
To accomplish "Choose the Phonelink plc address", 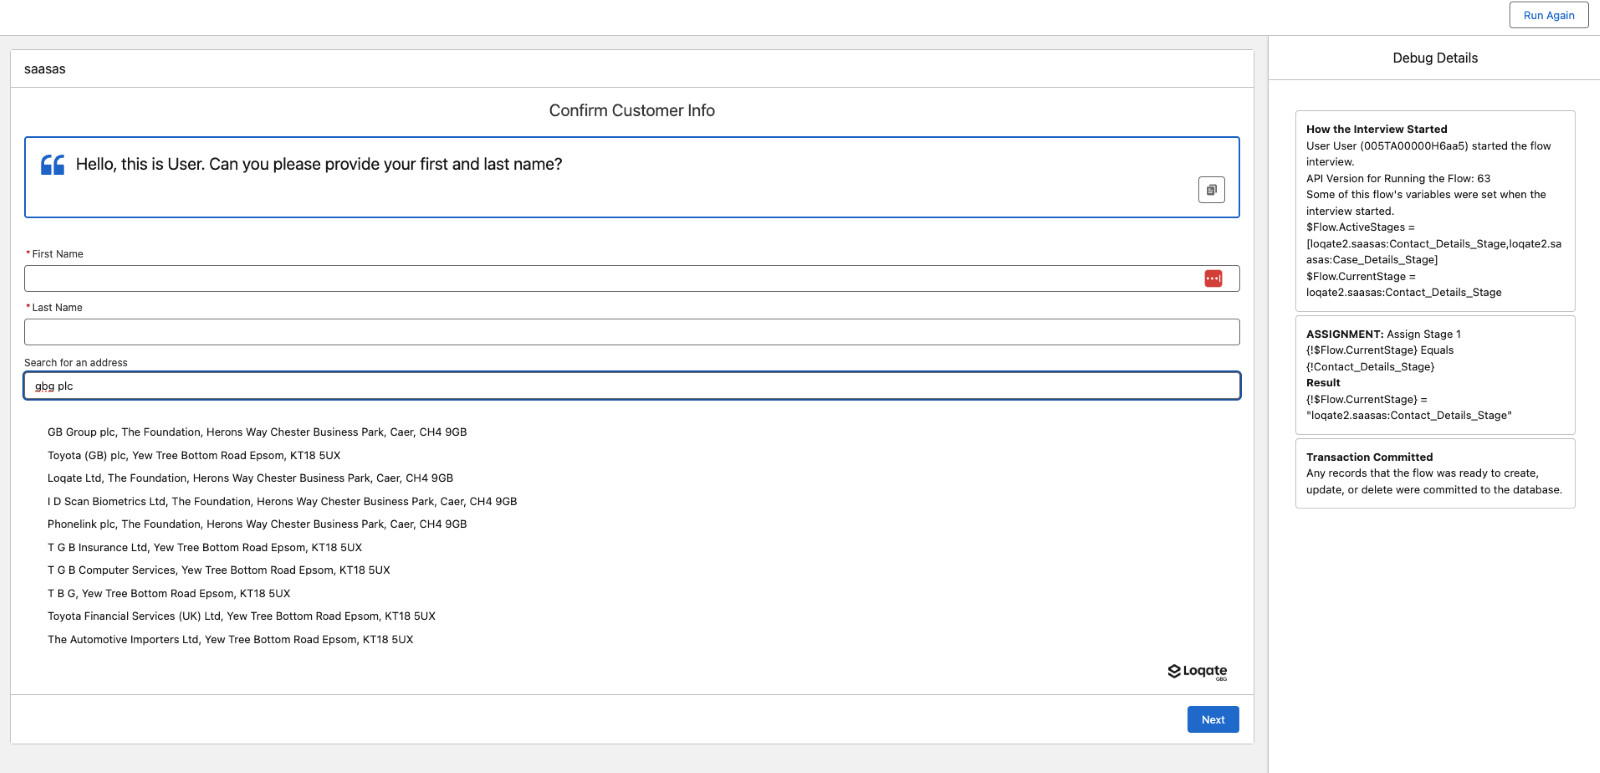I will (257, 524).
